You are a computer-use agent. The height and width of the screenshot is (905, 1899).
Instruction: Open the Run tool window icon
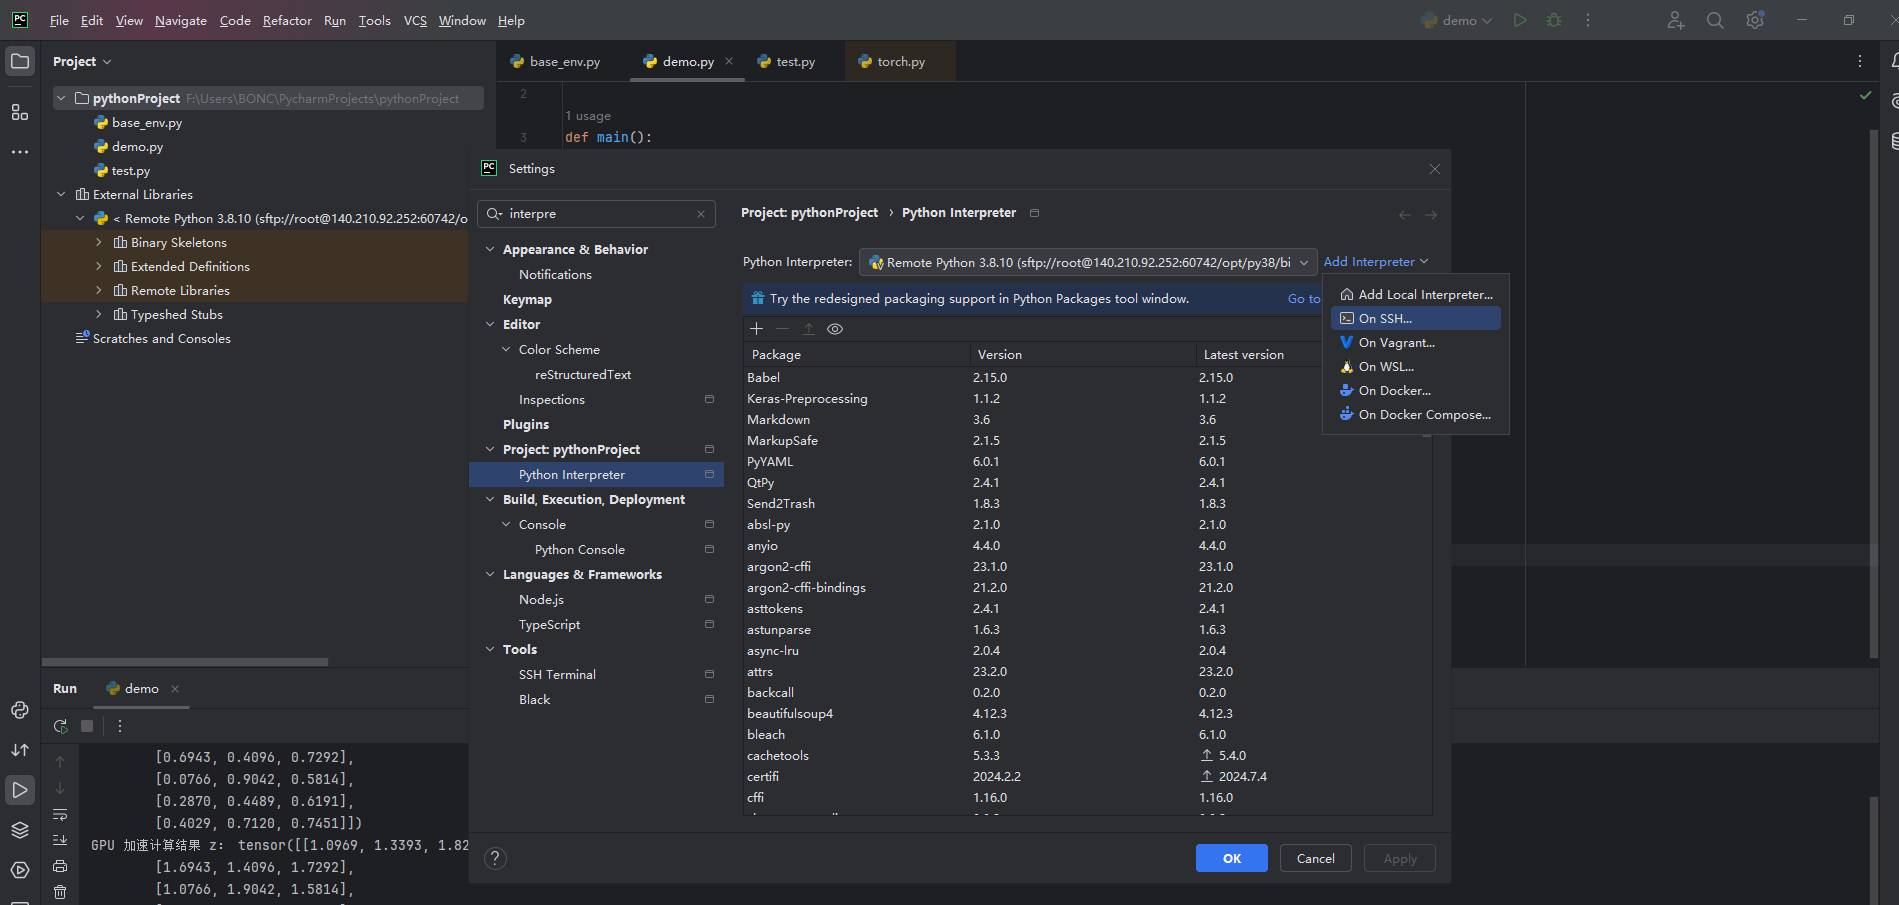pos(20,790)
